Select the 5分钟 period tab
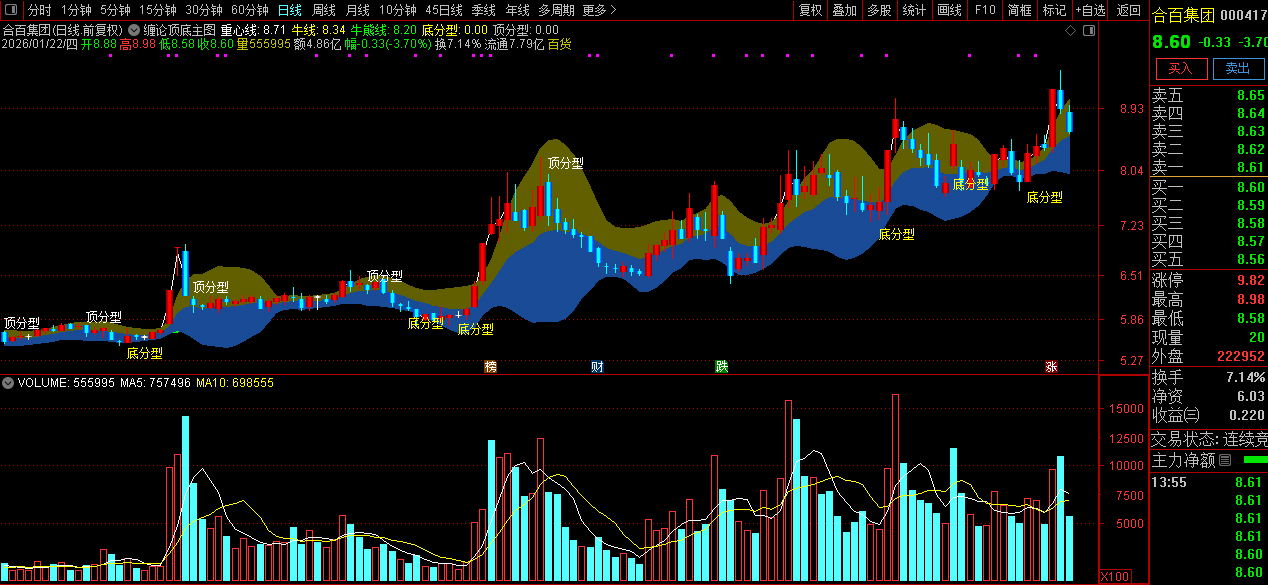 pyautogui.click(x=116, y=10)
